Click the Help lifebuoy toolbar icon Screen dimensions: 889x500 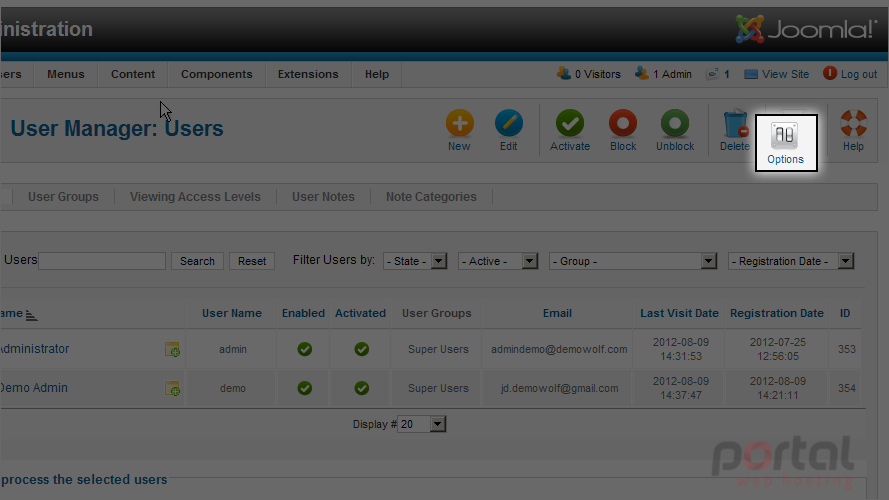(x=853, y=123)
